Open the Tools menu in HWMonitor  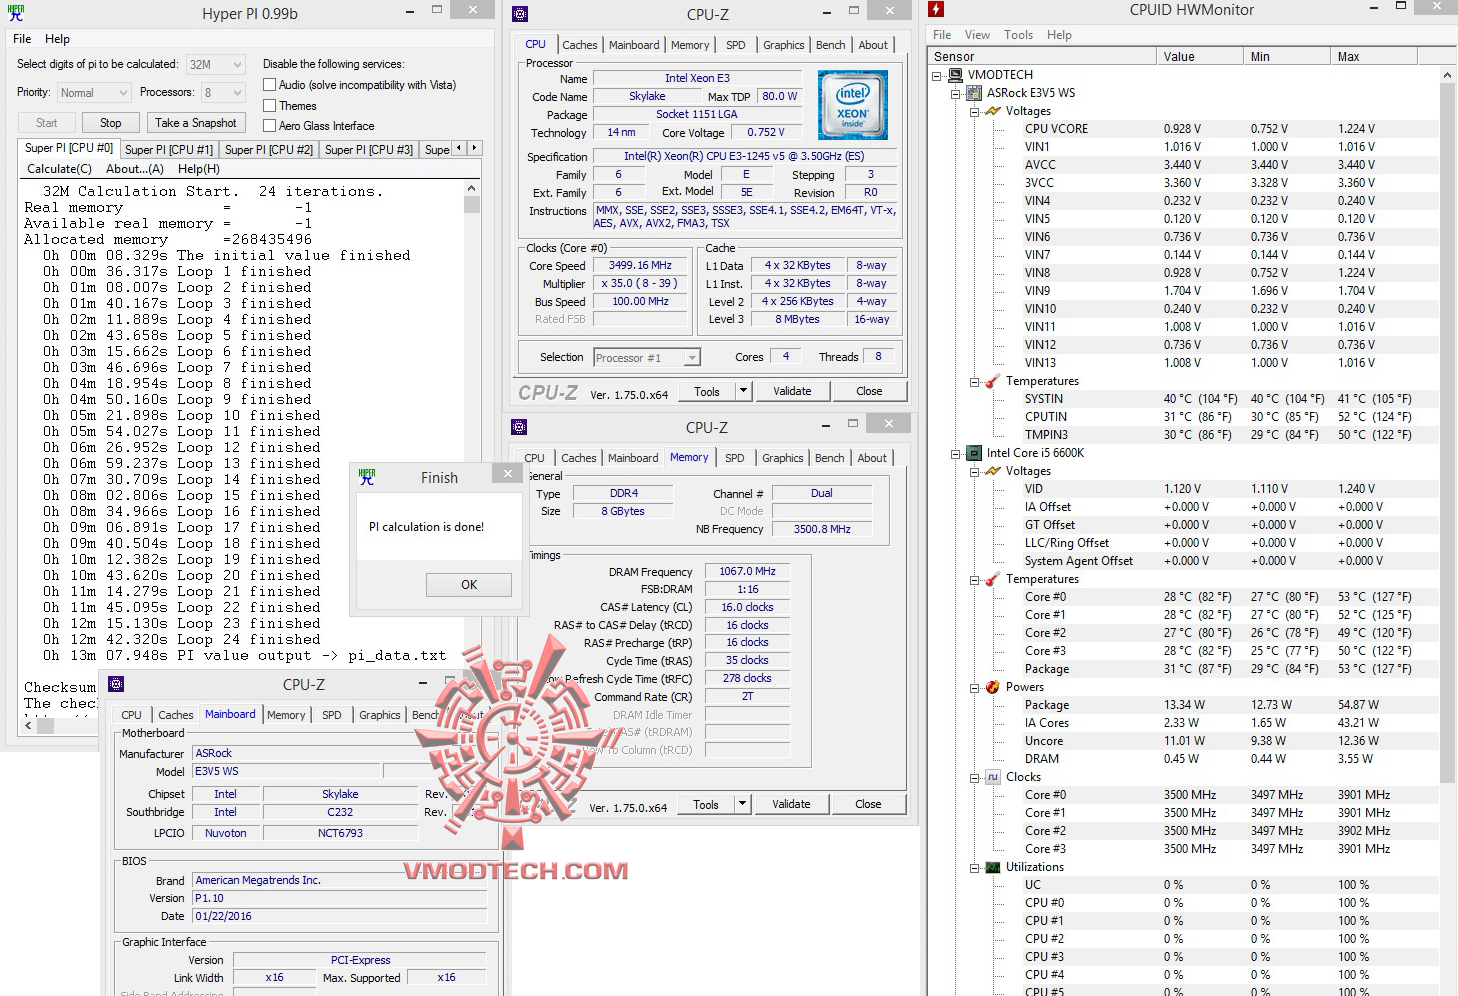point(1019,35)
